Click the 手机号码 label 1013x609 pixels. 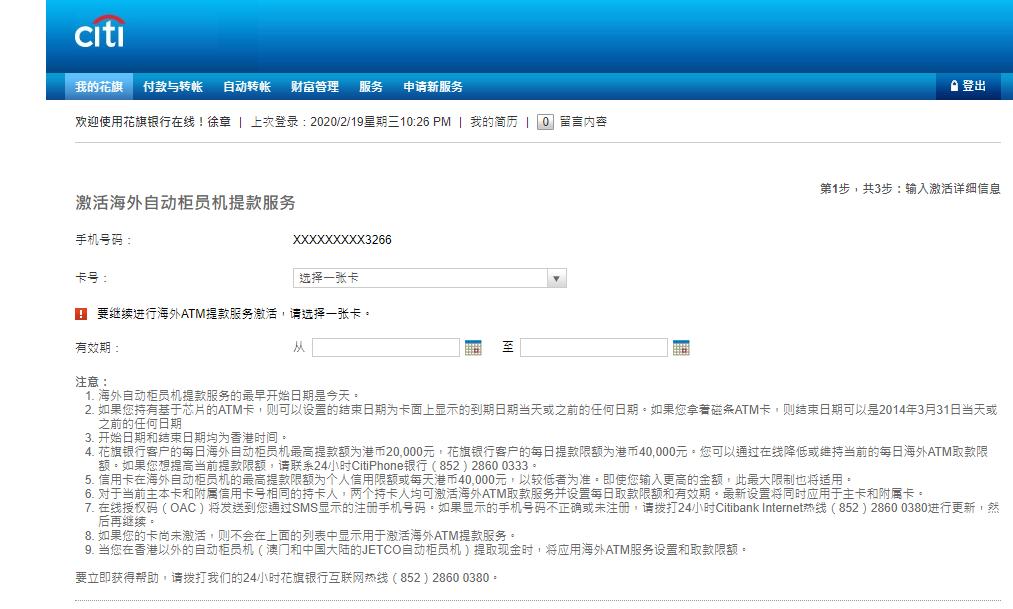click(x=103, y=240)
